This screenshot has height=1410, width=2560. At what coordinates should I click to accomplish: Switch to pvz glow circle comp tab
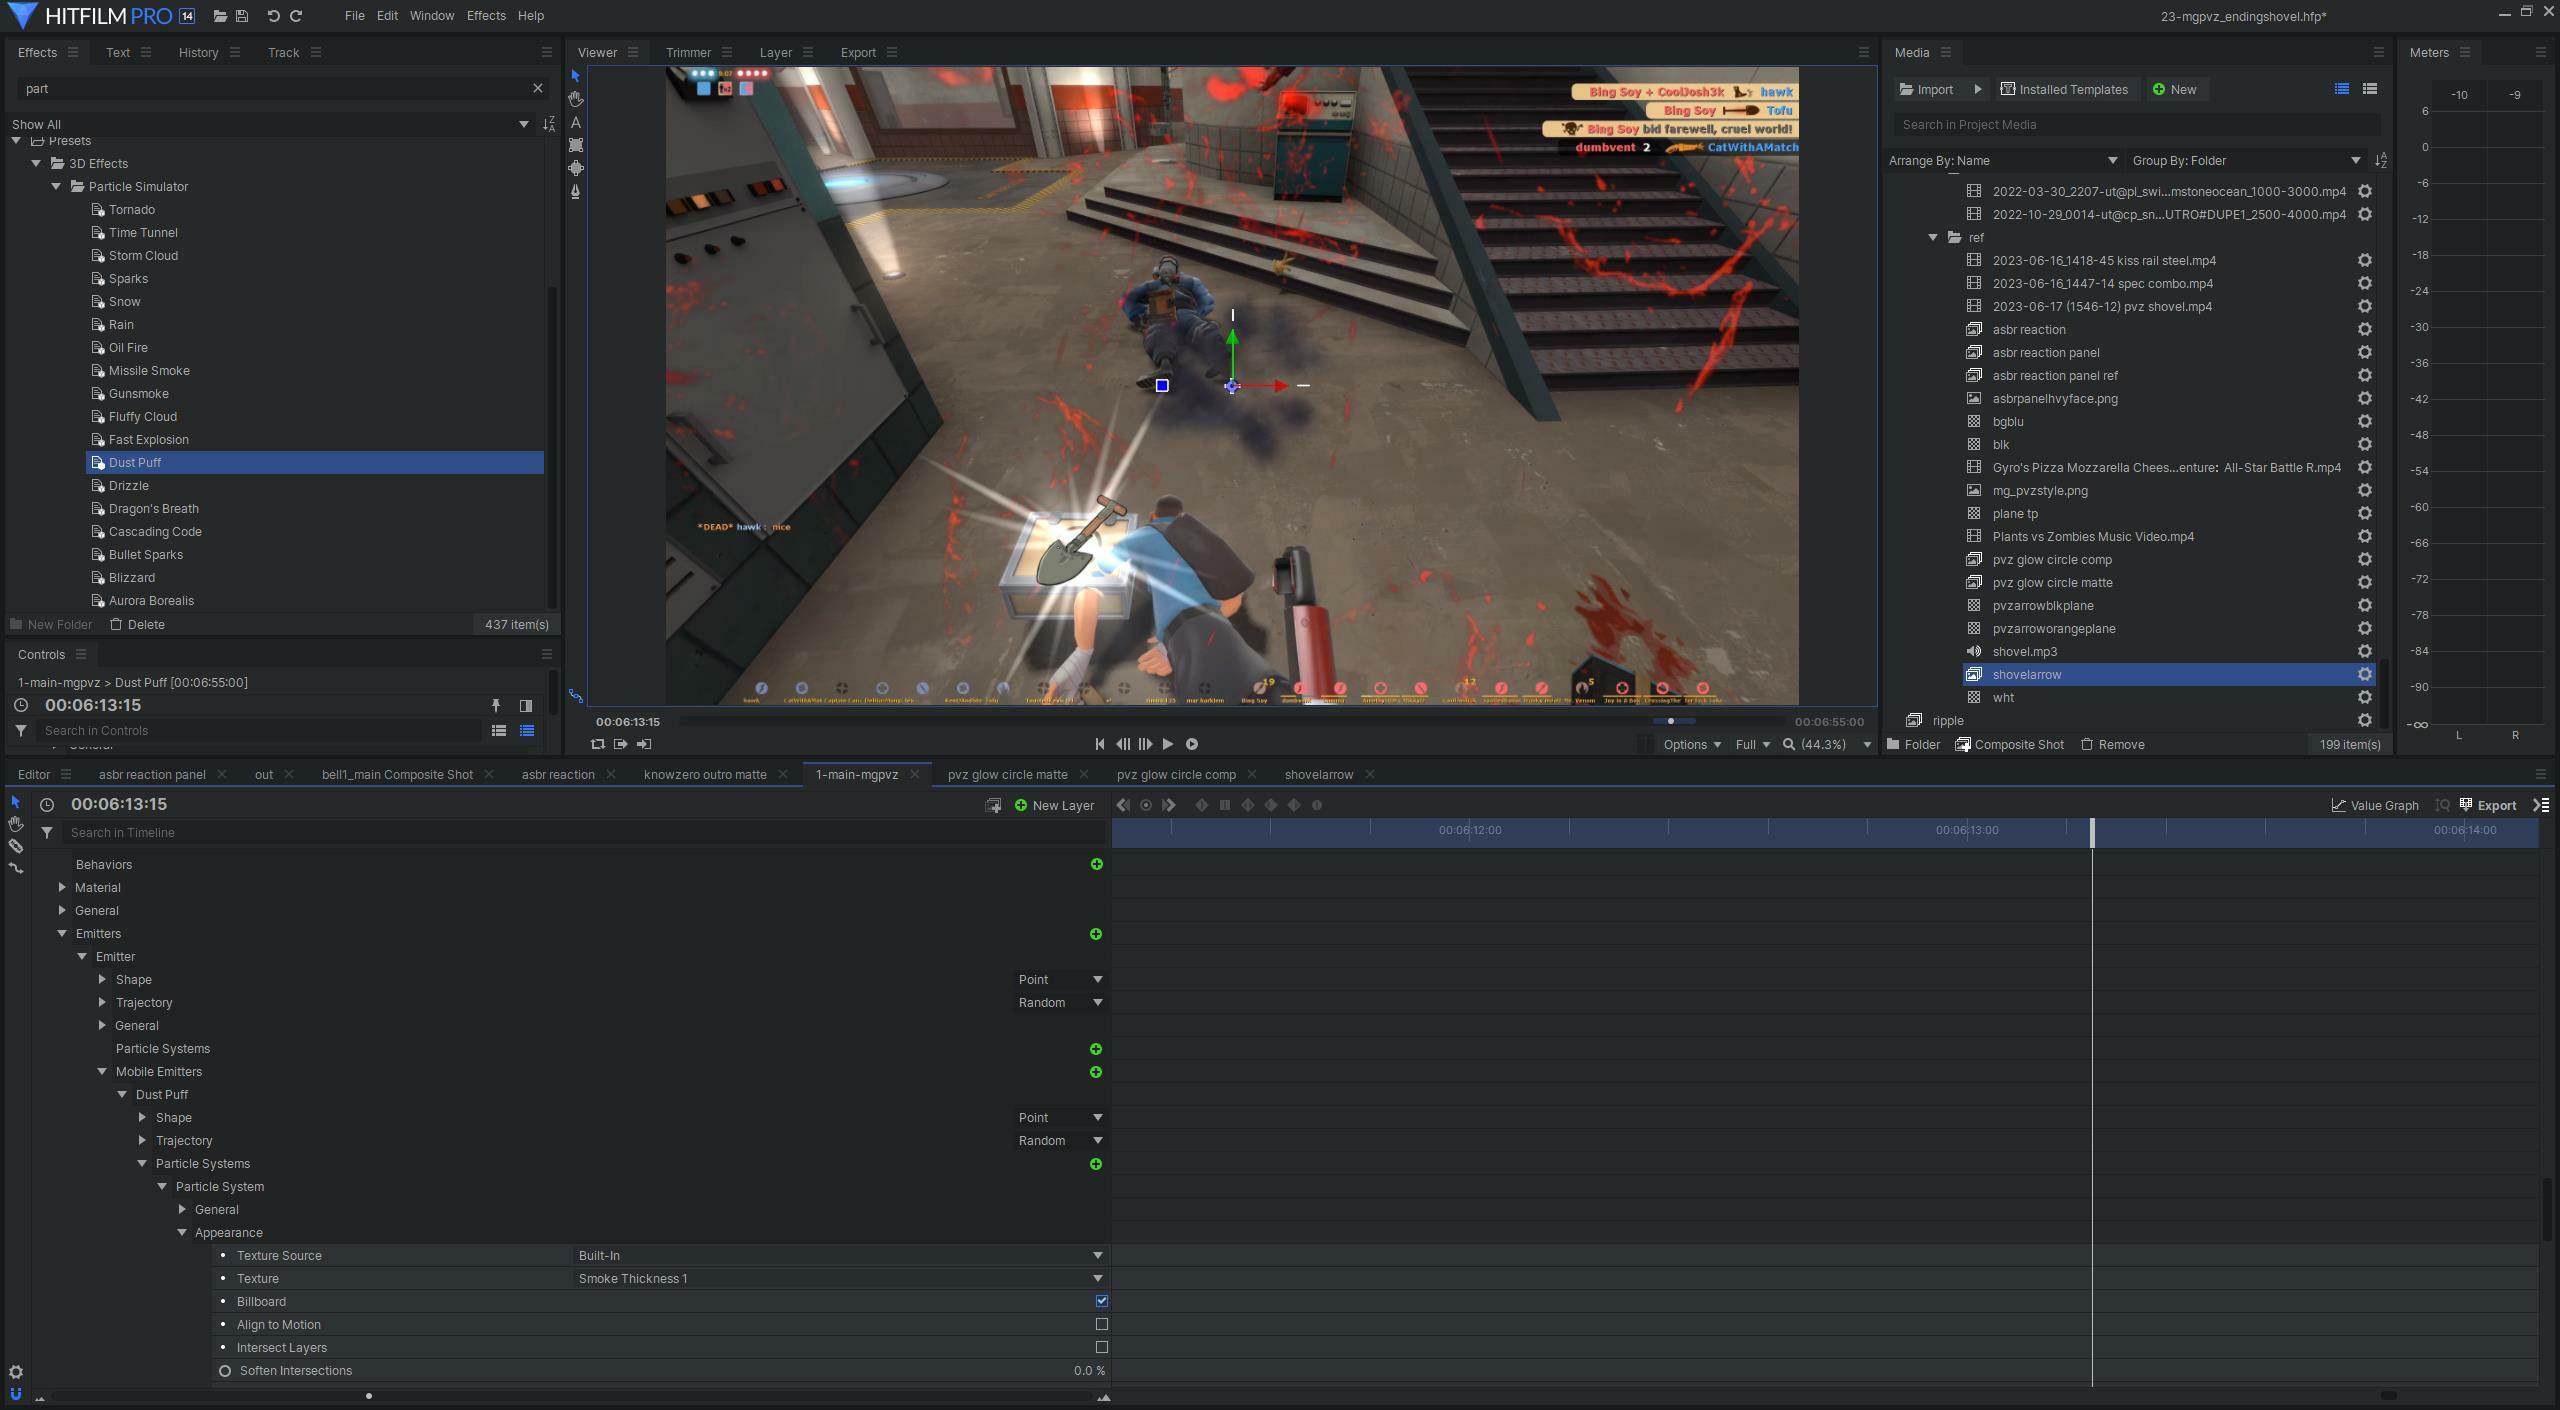[1176, 775]
